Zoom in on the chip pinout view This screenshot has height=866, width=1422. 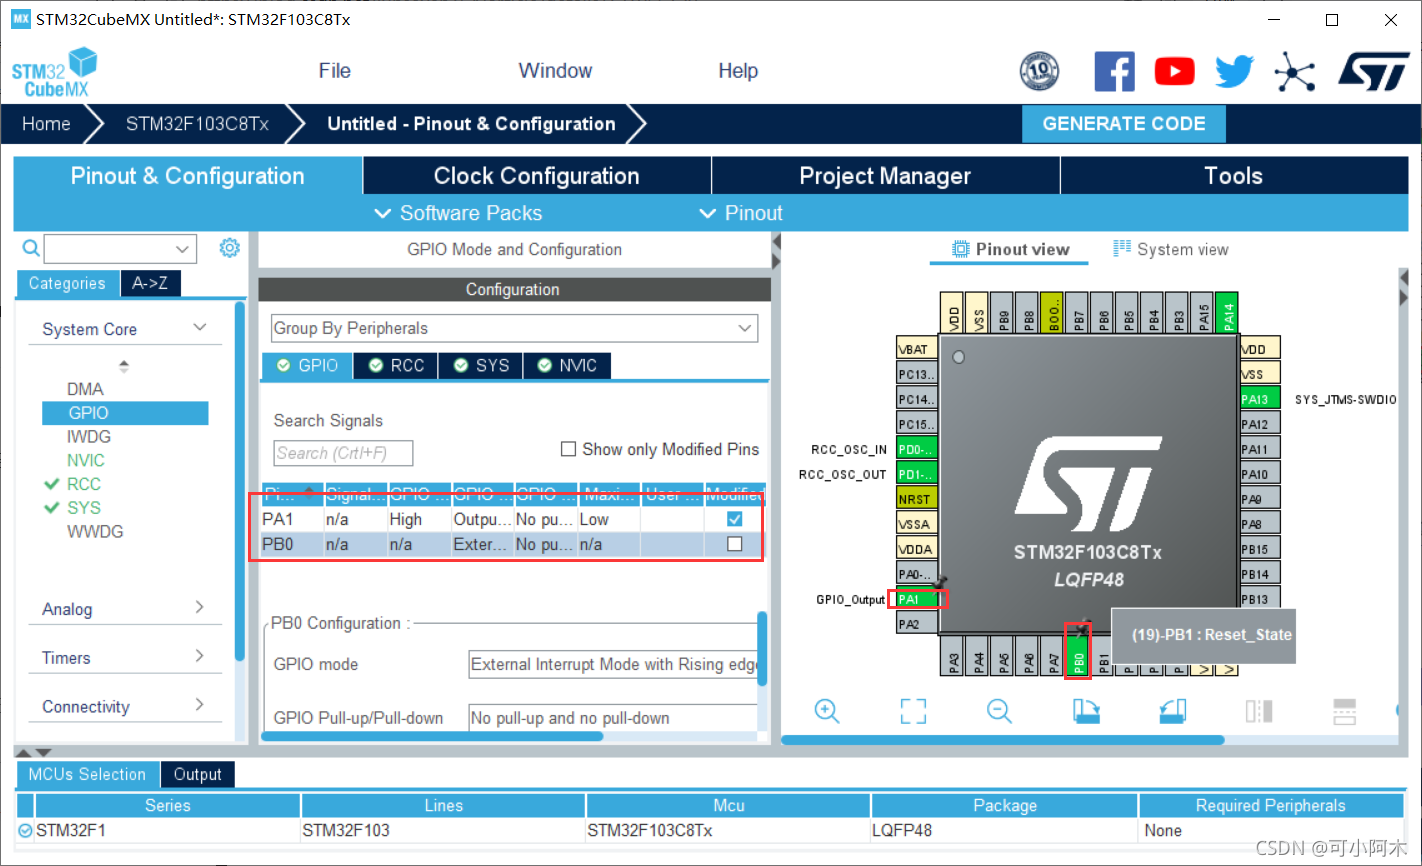tap(827, 711)
